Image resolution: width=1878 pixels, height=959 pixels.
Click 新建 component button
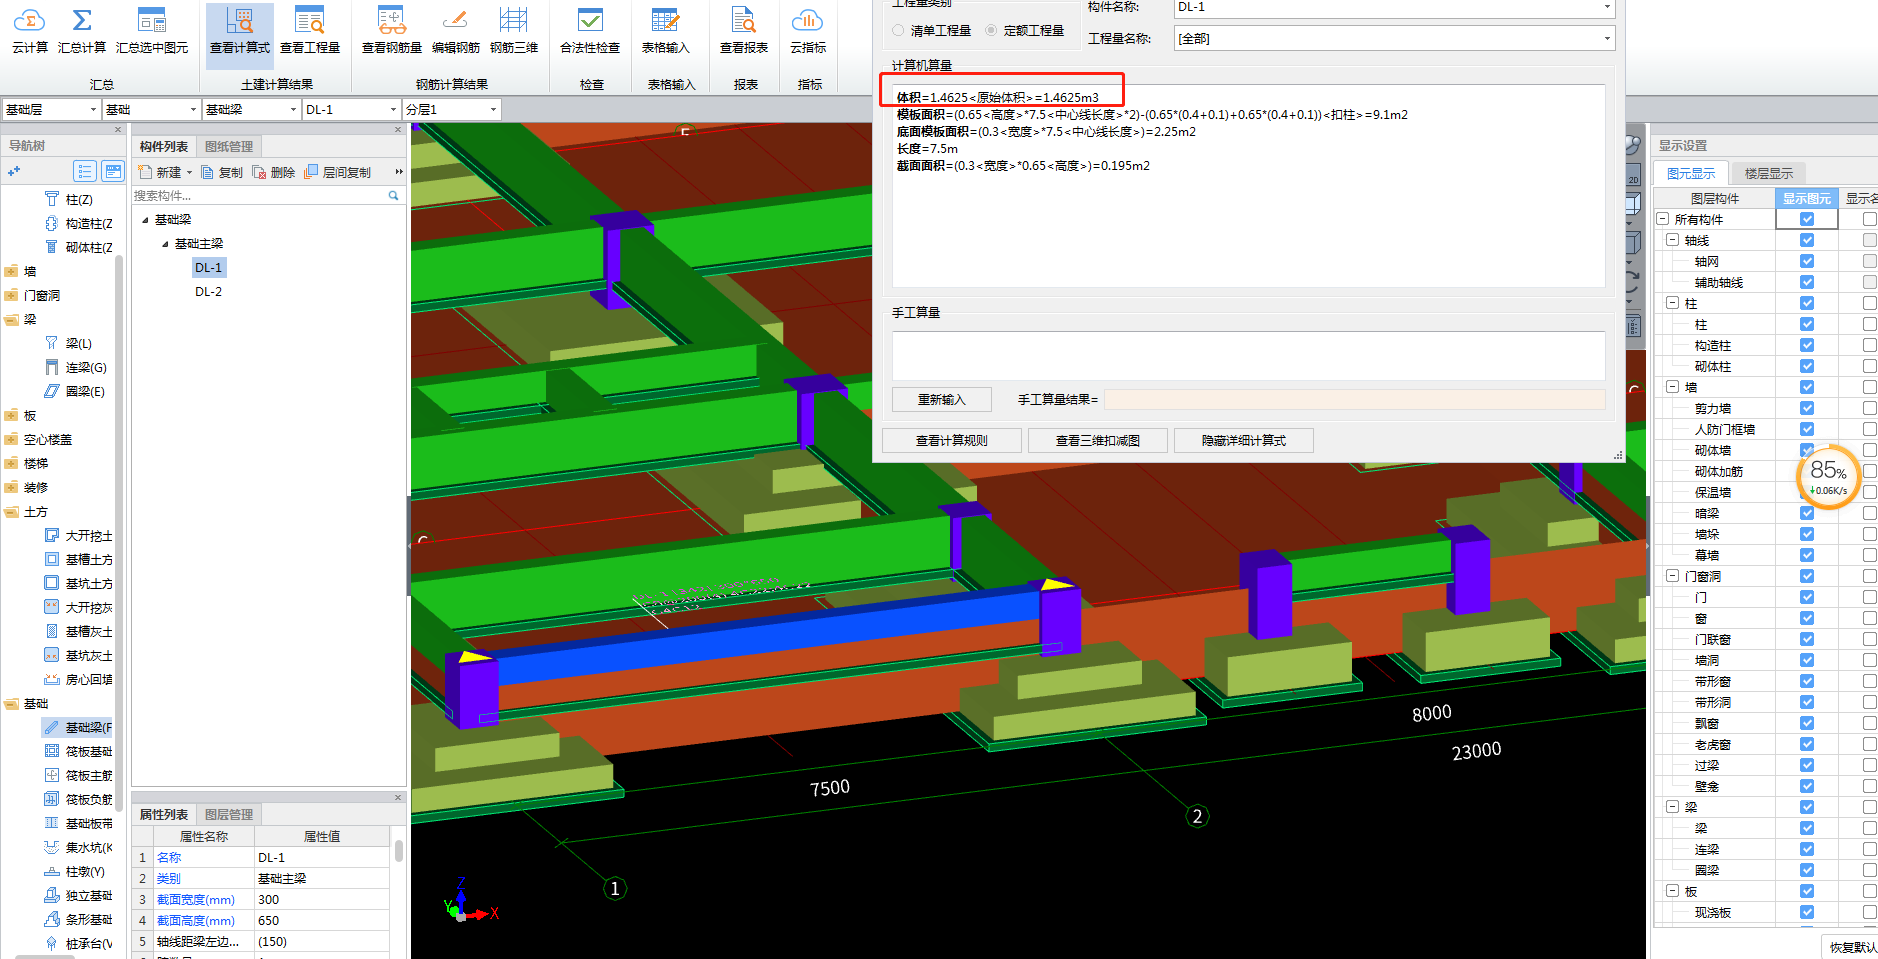(x=165, y=172)
